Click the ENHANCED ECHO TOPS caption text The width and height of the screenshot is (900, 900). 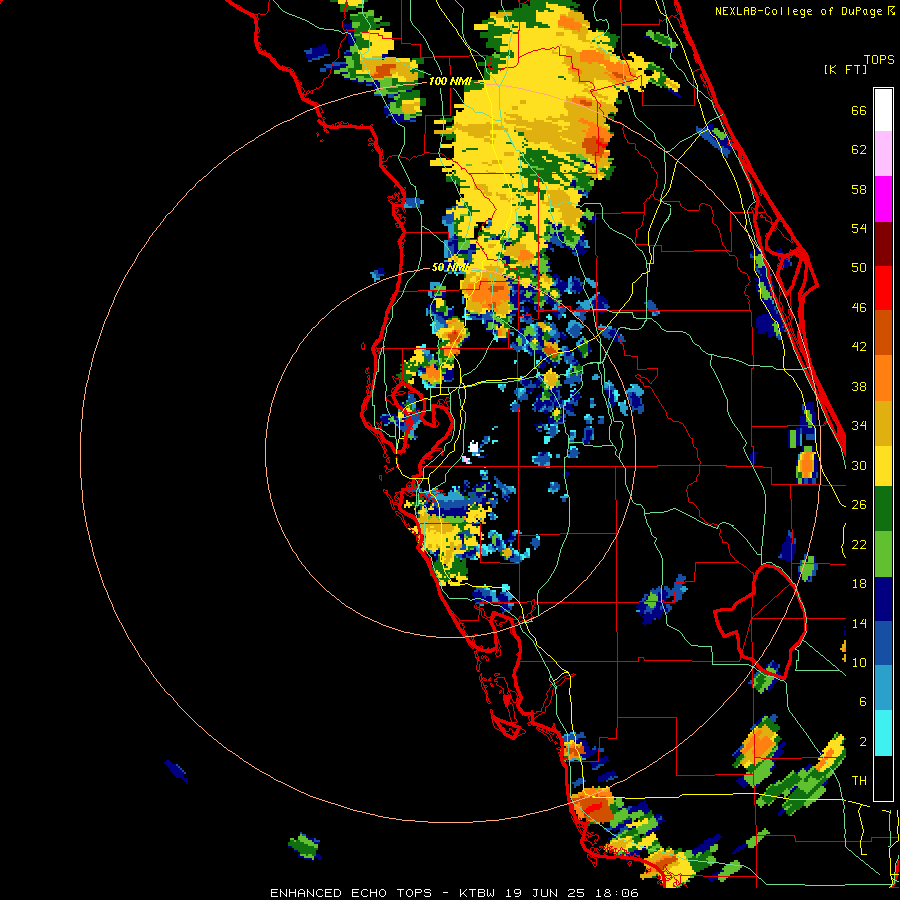pyautogui.click(x=351, y=893)
